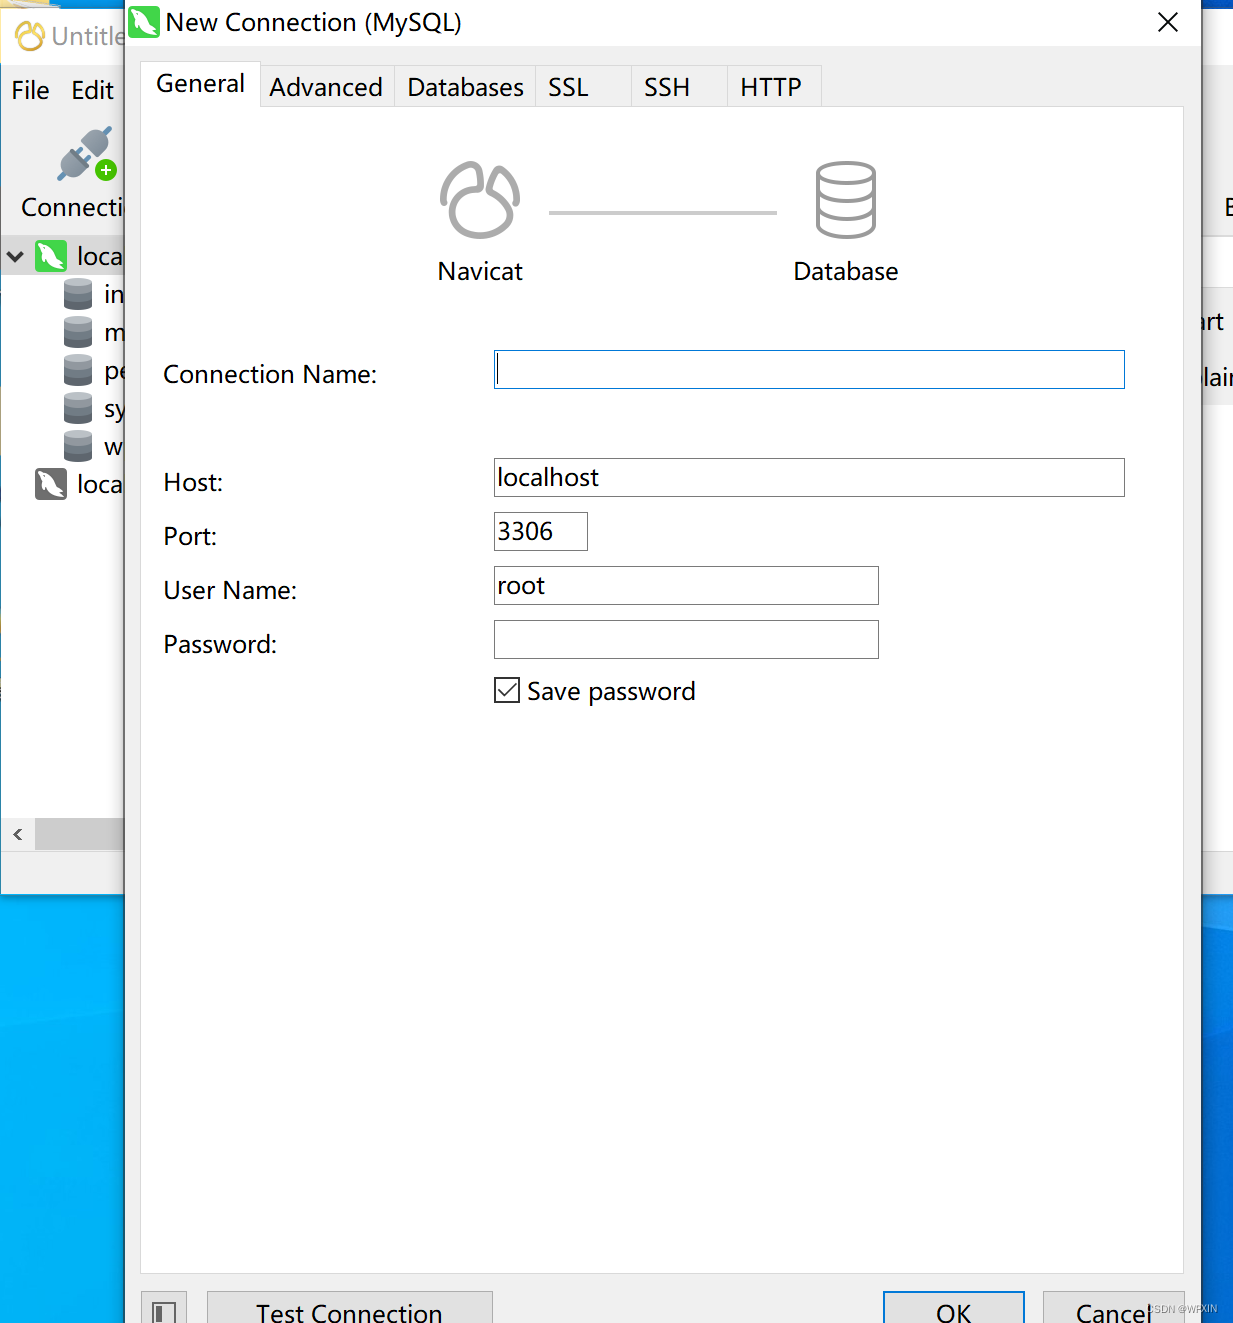Image resolution: width=1233 pixels, height=1323 pixels.
Task: Click the MySQL icon in dialog title bar
Action: click(x=144, y=22)
